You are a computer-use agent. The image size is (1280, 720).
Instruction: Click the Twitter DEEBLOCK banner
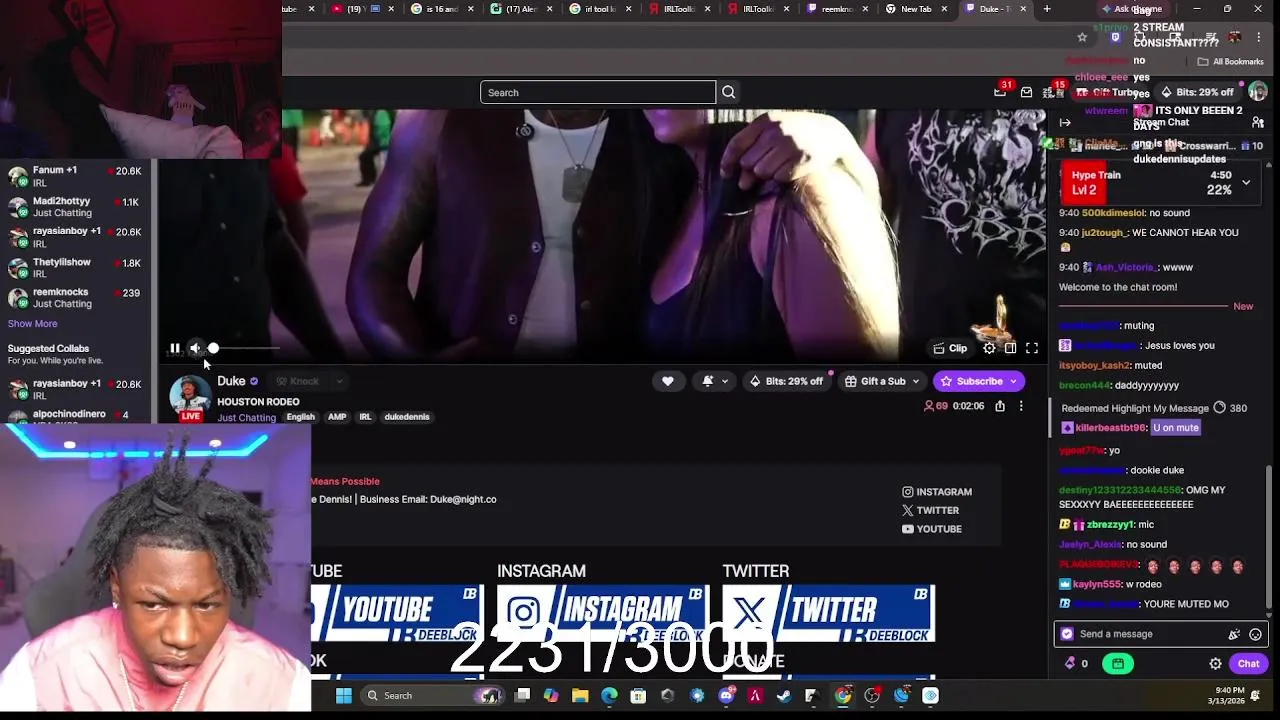click(x=828, y=613)
